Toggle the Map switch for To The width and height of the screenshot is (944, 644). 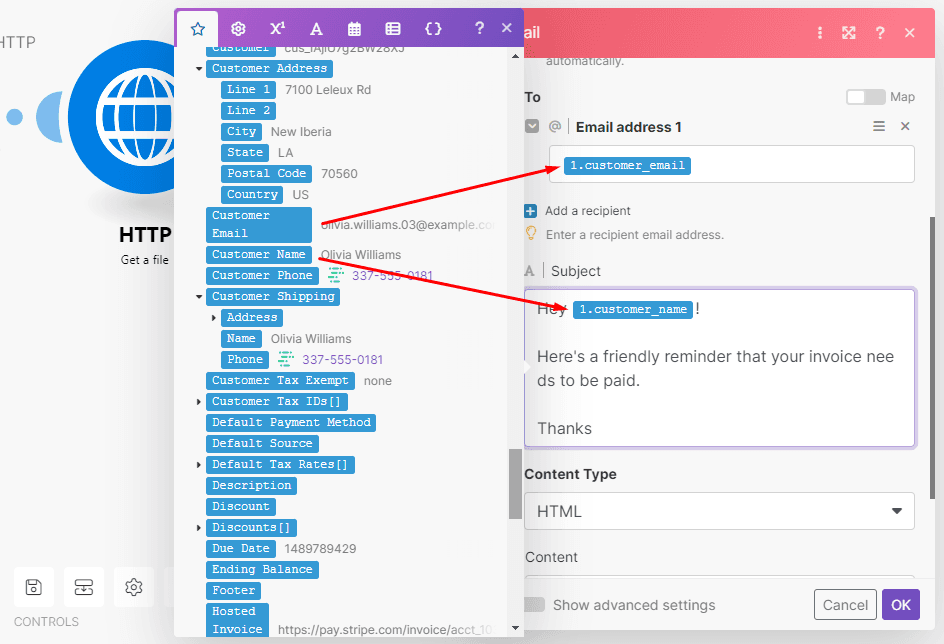pyautogui.click(x=865, y=97)
